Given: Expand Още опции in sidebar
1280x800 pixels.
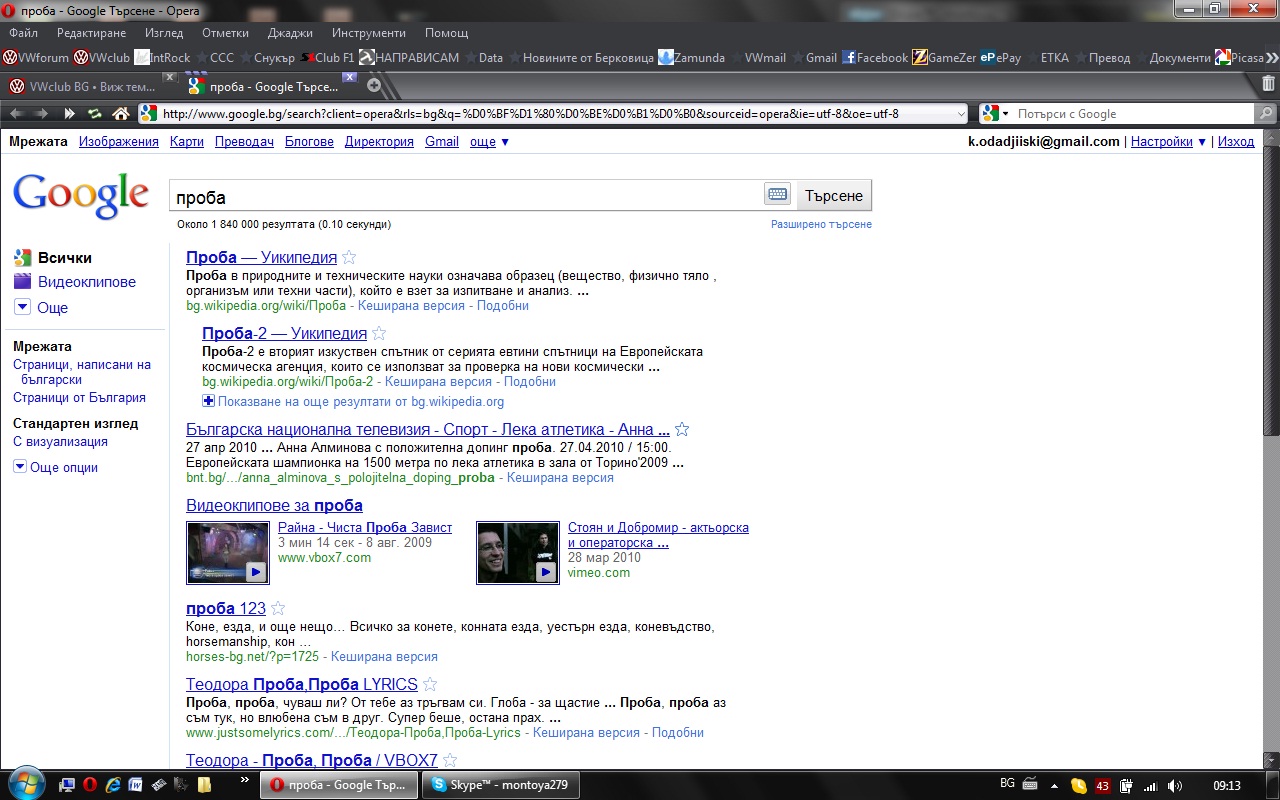Looking at the screenshot, I should tap(56, 467).
